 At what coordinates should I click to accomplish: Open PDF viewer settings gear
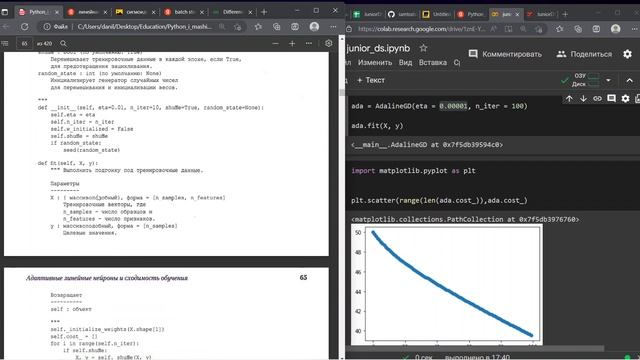[x=329, y=43]
